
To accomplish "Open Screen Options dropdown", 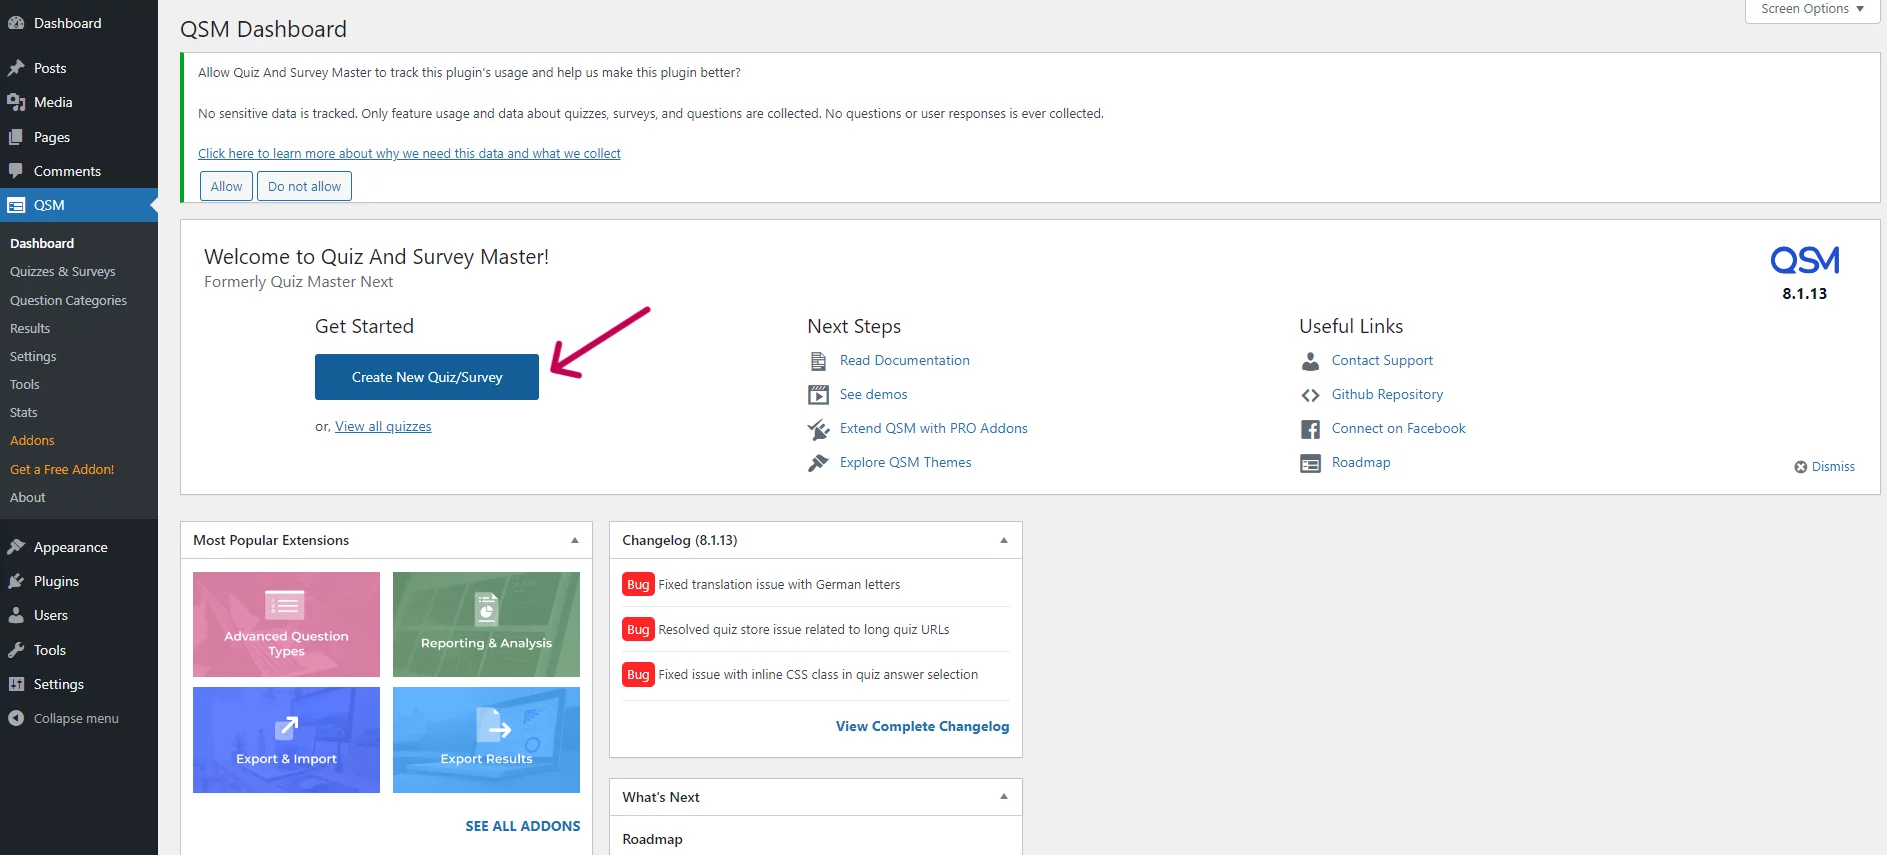I will [1812, 10].
